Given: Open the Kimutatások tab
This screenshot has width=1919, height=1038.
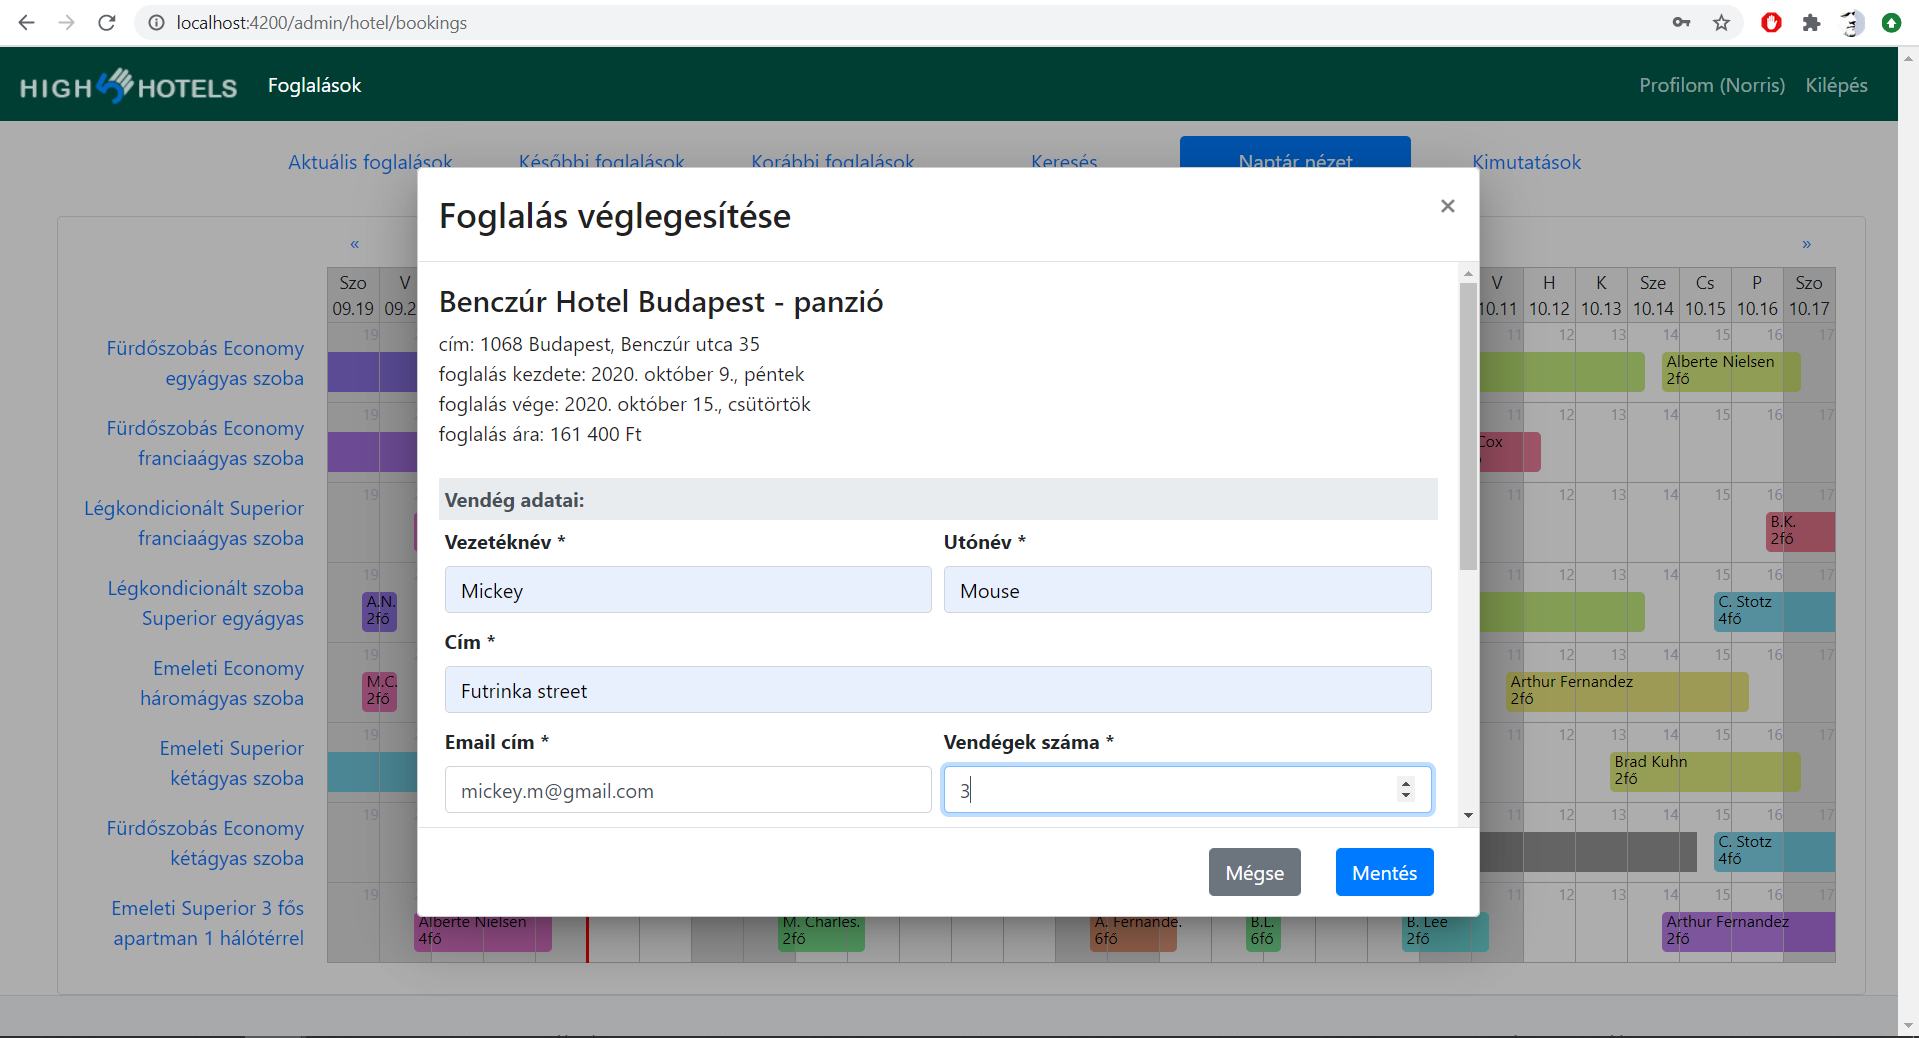Looking at the screenshot, I should coord(1526,162).
